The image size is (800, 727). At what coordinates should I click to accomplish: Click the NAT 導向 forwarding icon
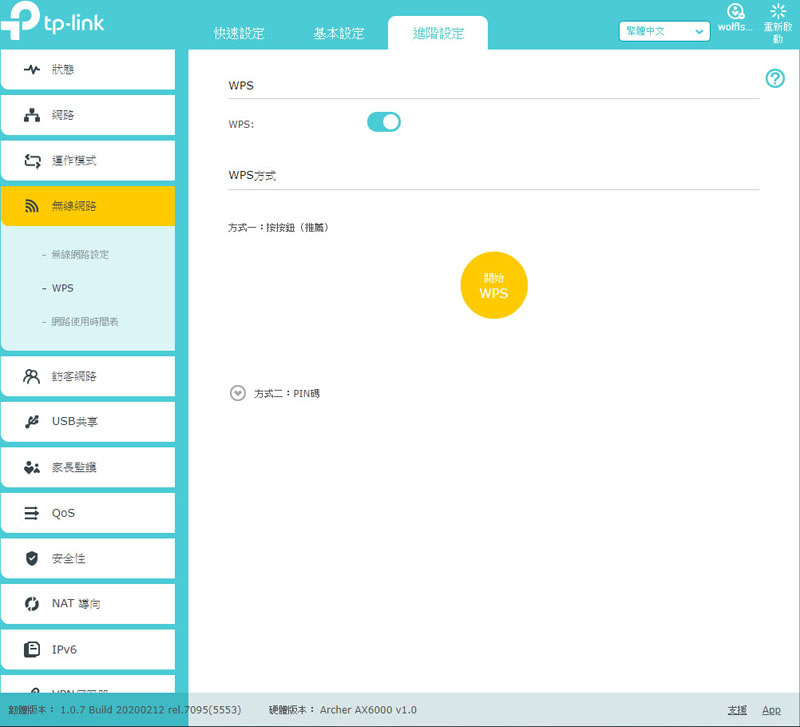point(32,604)
